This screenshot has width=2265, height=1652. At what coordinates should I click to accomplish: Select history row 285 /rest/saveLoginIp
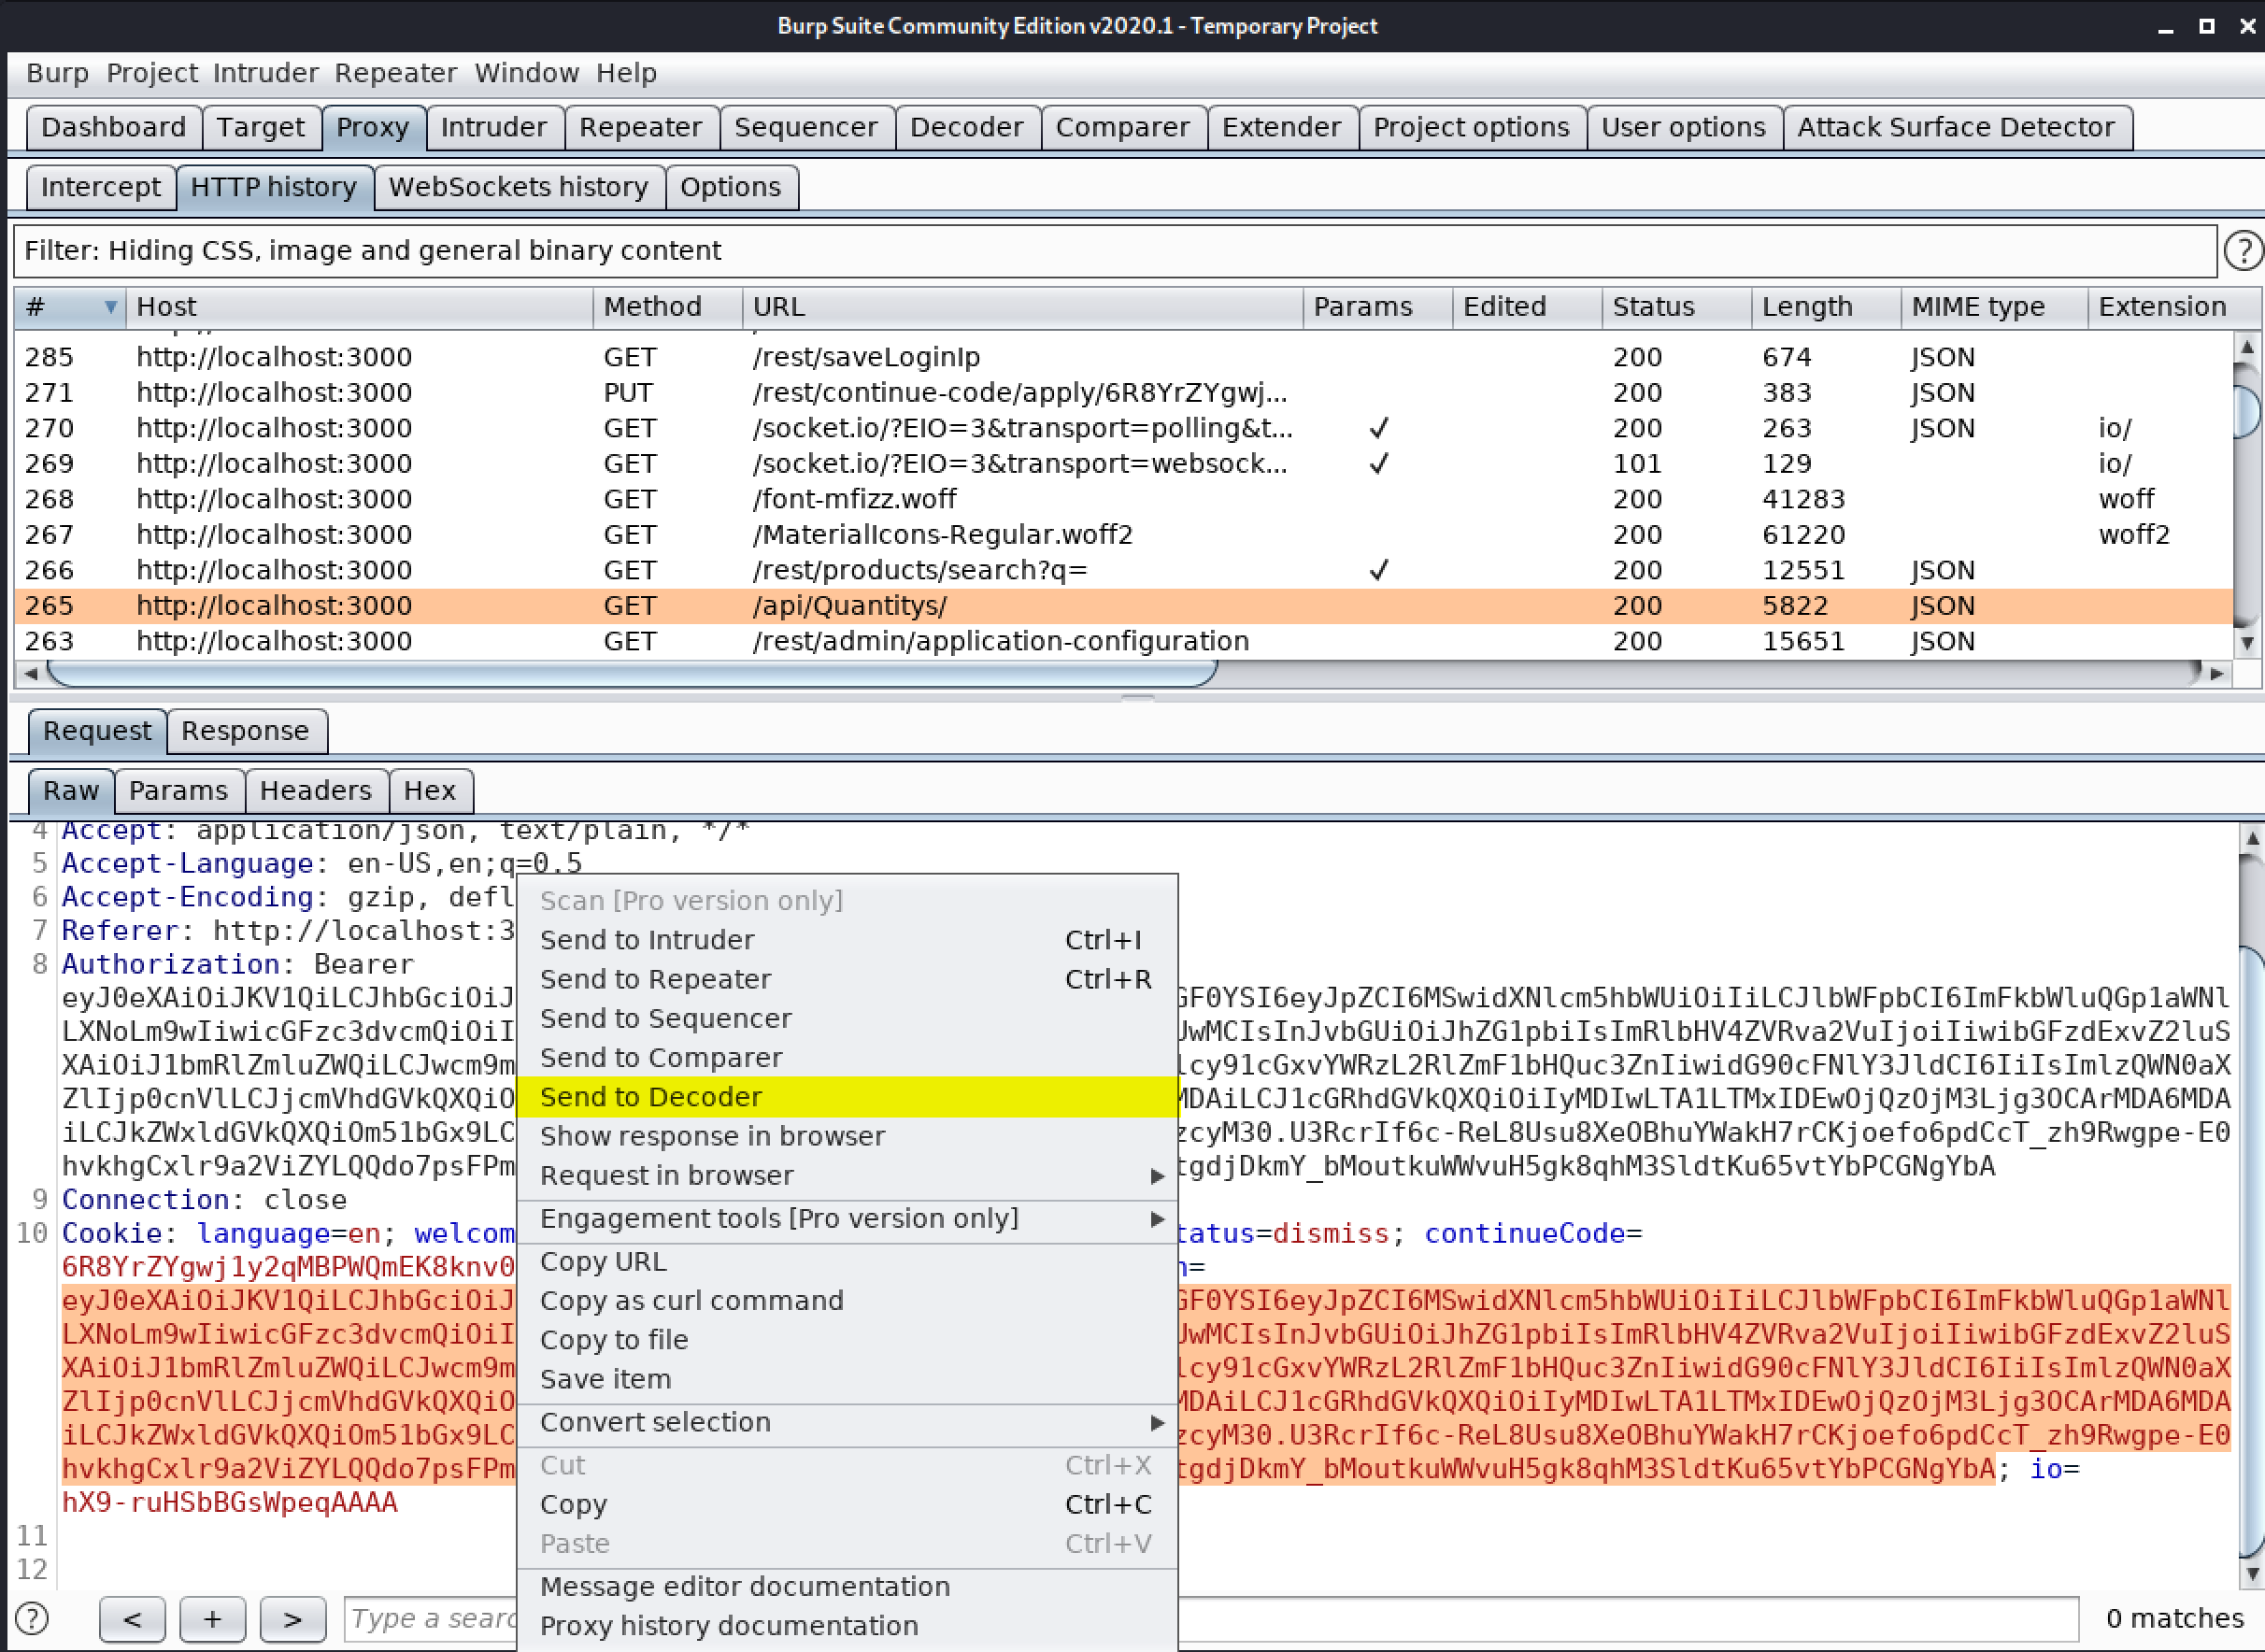pos(1123,357)
